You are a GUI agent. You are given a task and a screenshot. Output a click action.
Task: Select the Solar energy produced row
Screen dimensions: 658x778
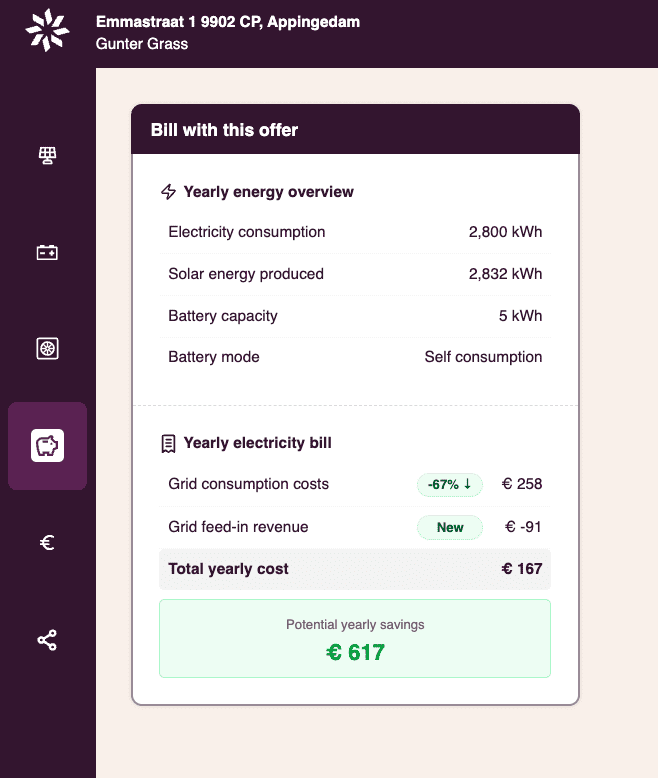[x=355, y=274]
